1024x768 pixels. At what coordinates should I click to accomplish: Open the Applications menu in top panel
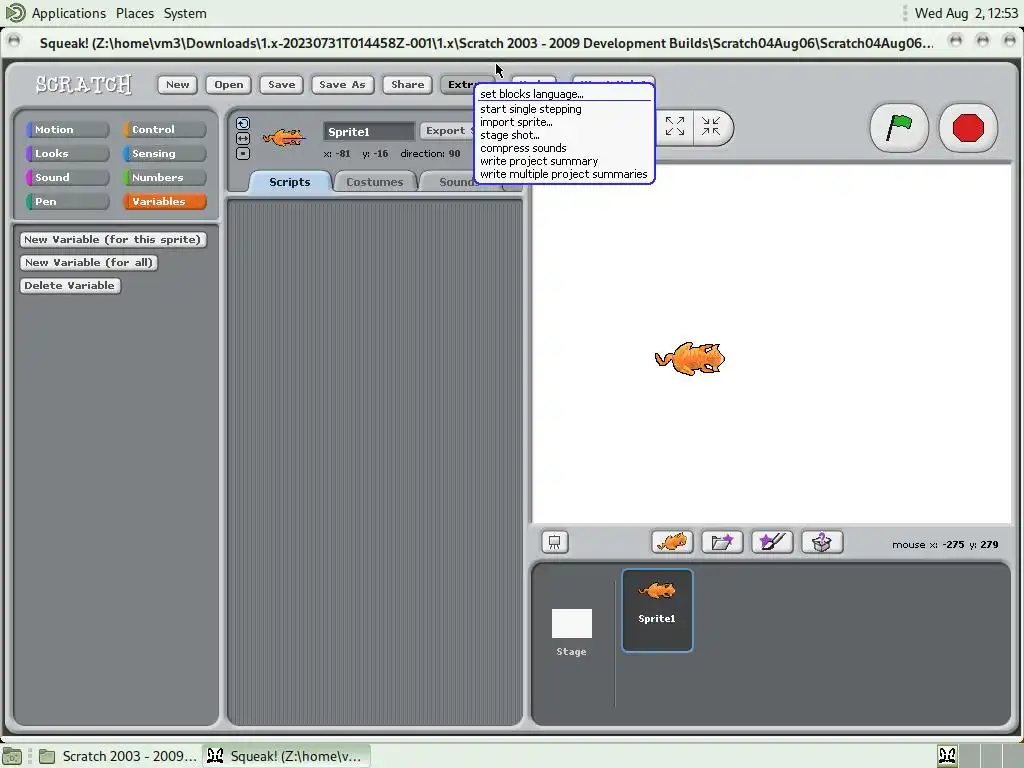[69, 13]
